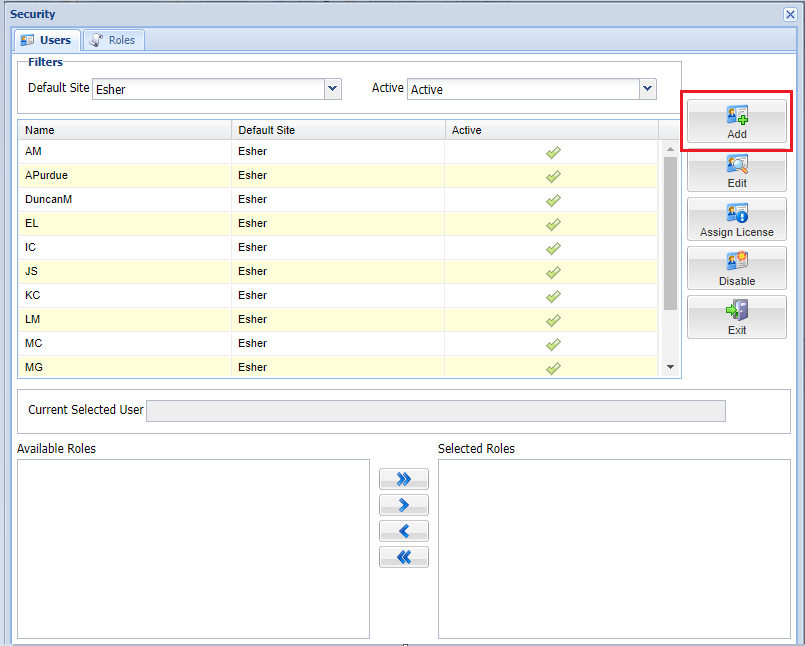Viewport: 805px width, 646px height.
Task: Click active checkmark in MG row
Action: point(553,368)
